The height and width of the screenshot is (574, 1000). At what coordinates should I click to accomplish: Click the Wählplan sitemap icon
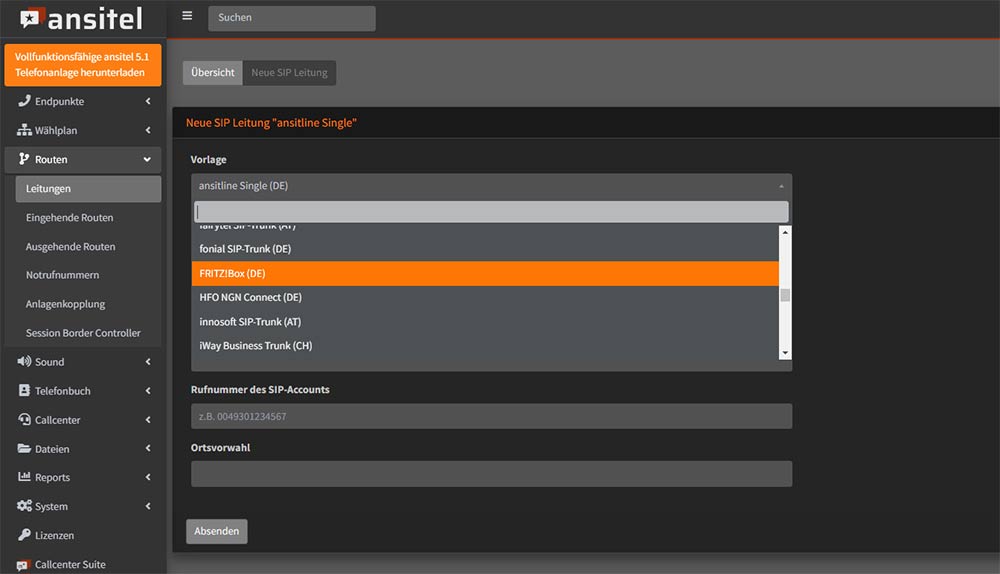click(x=24, y=130)
